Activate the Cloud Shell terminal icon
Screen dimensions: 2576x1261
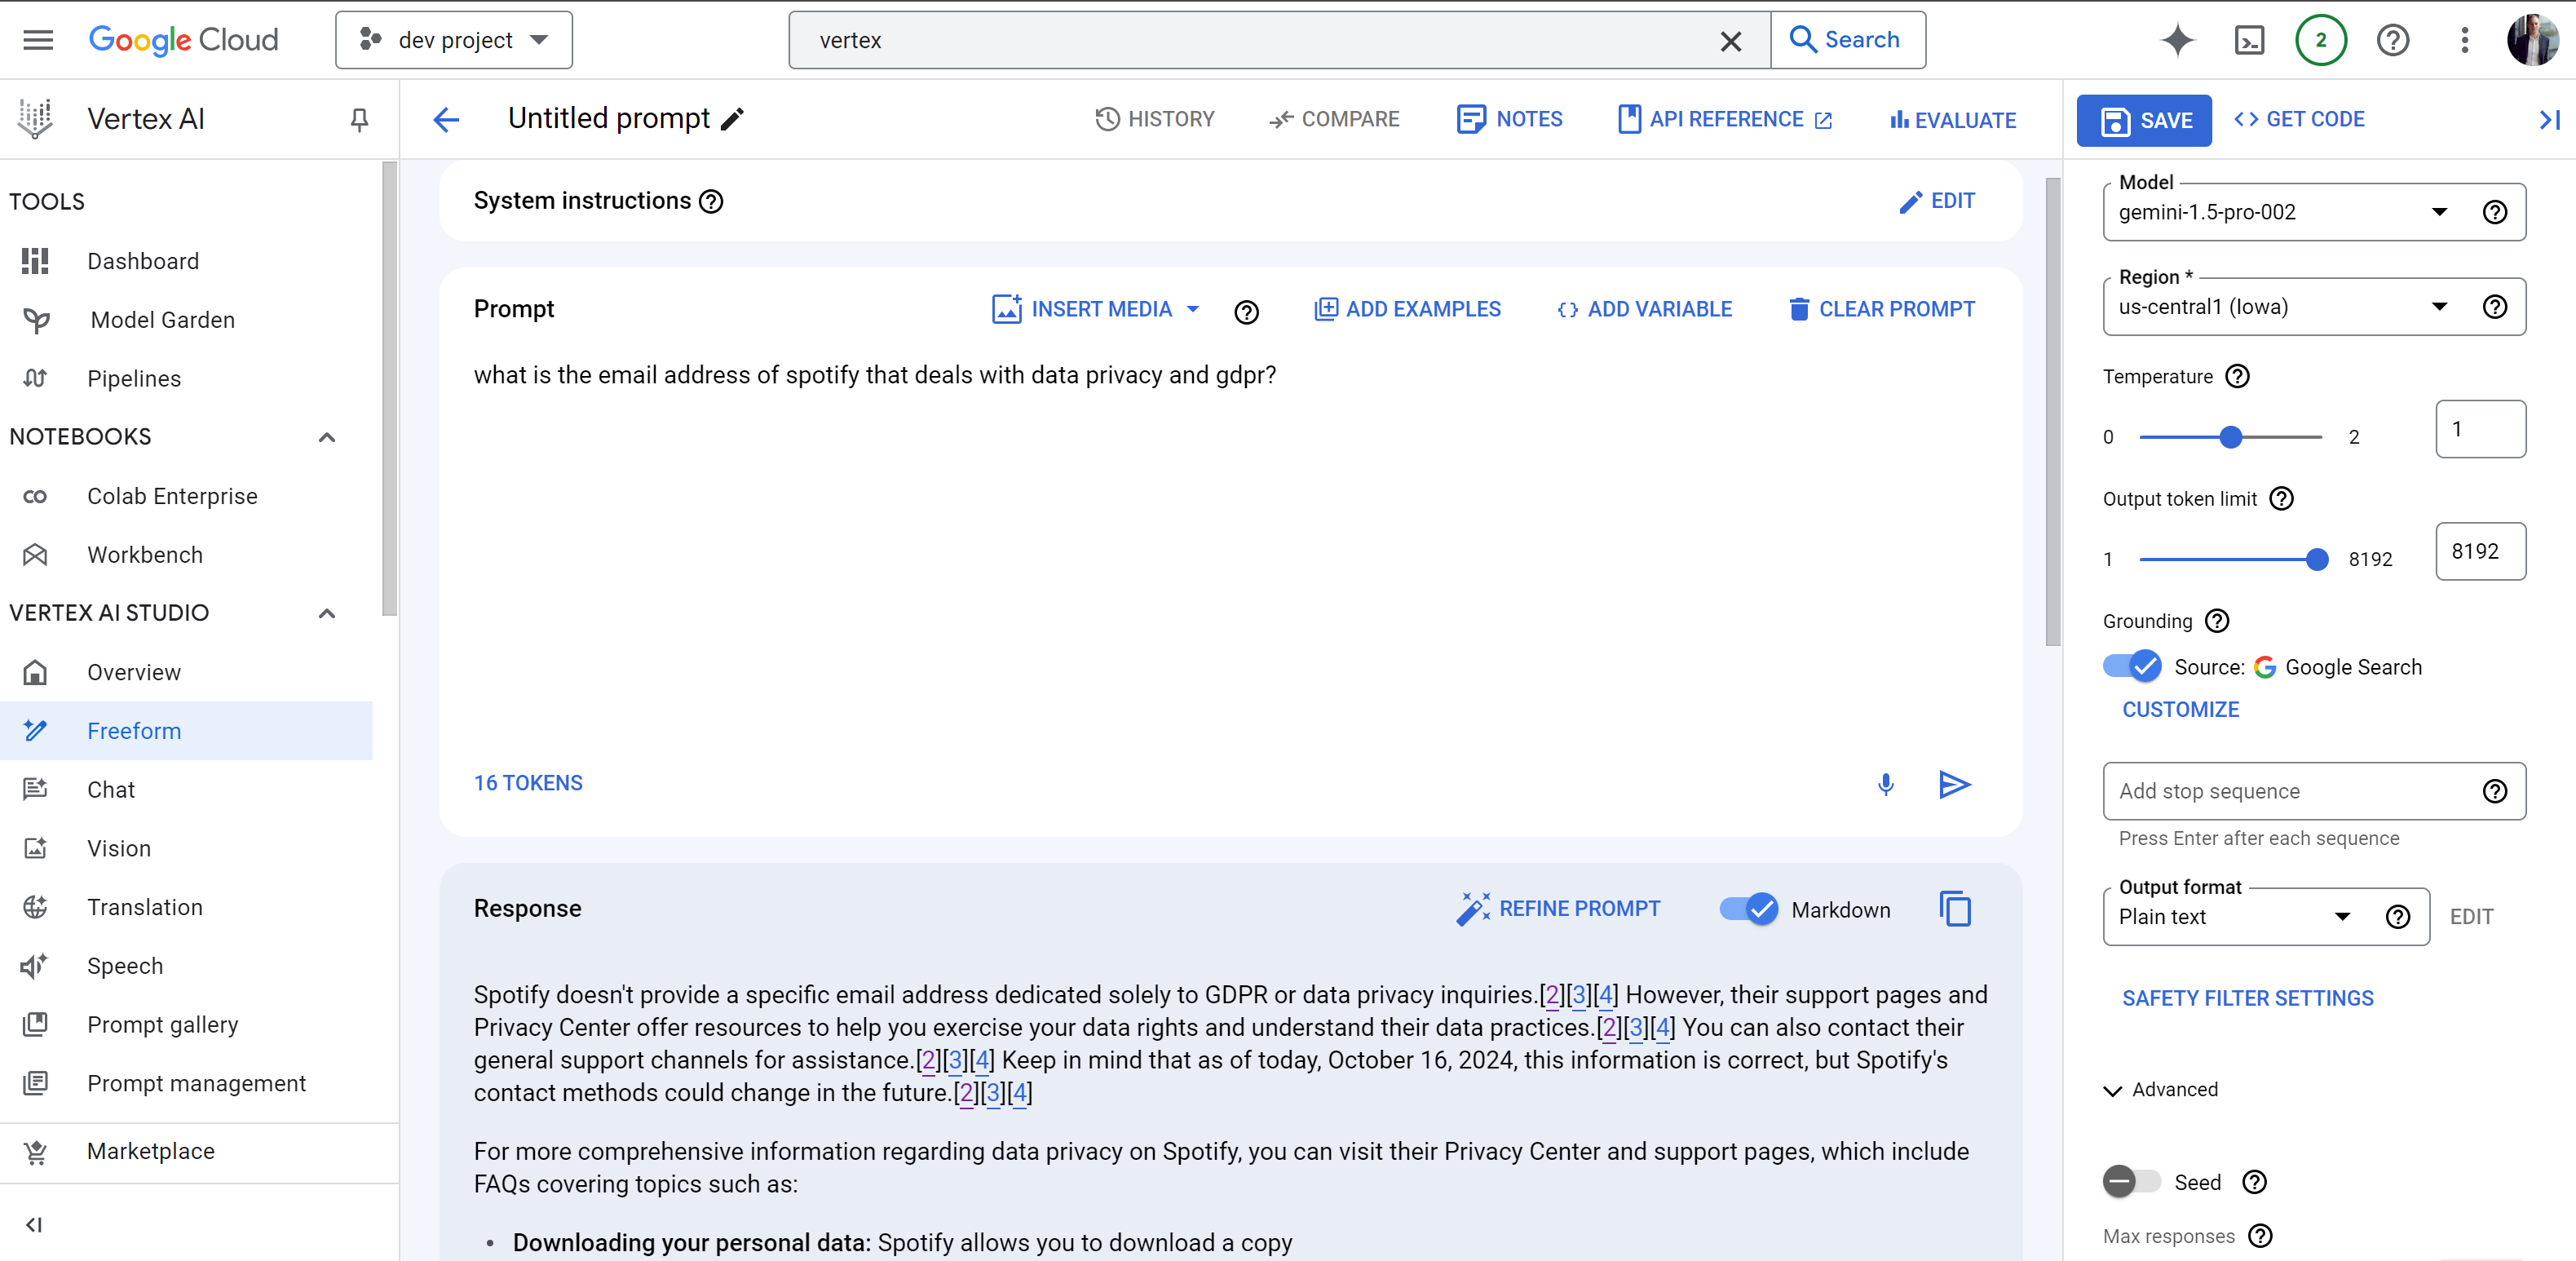tap(2249, 40)
